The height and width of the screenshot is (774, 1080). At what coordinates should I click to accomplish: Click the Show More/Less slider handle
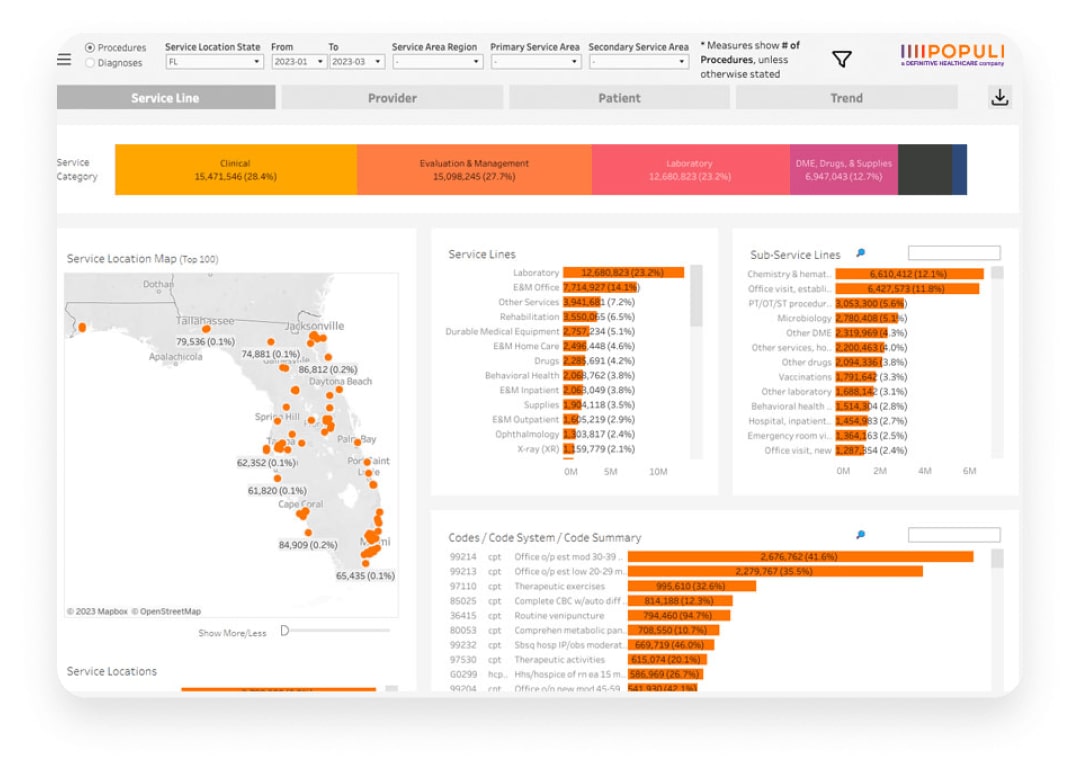click(285, 631)
